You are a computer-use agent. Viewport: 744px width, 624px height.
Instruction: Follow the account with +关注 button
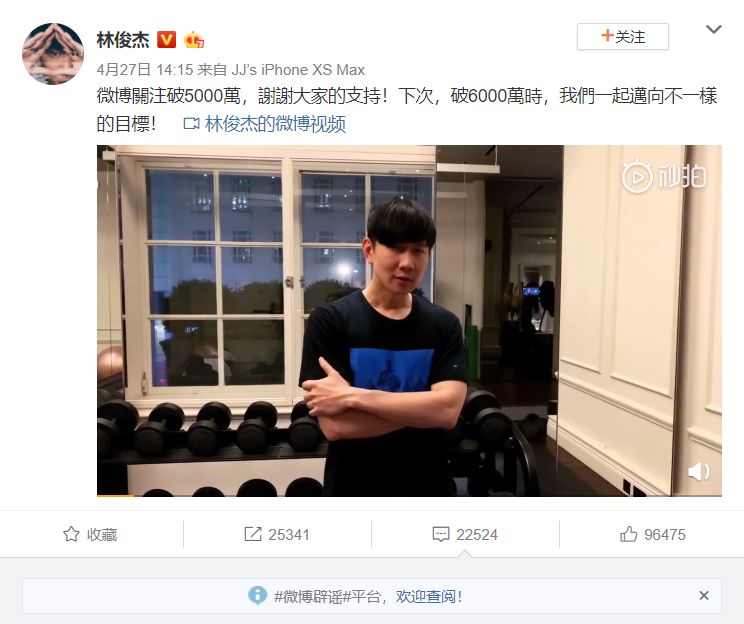[623, 37]
